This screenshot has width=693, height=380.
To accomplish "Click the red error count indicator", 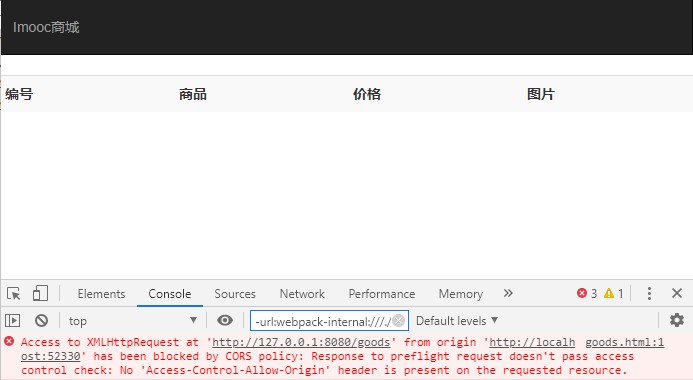I will (x=587, y=293).
